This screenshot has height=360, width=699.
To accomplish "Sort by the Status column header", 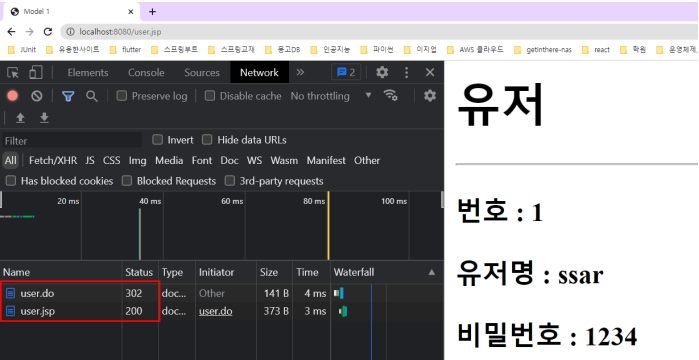I will pos(139,272).
